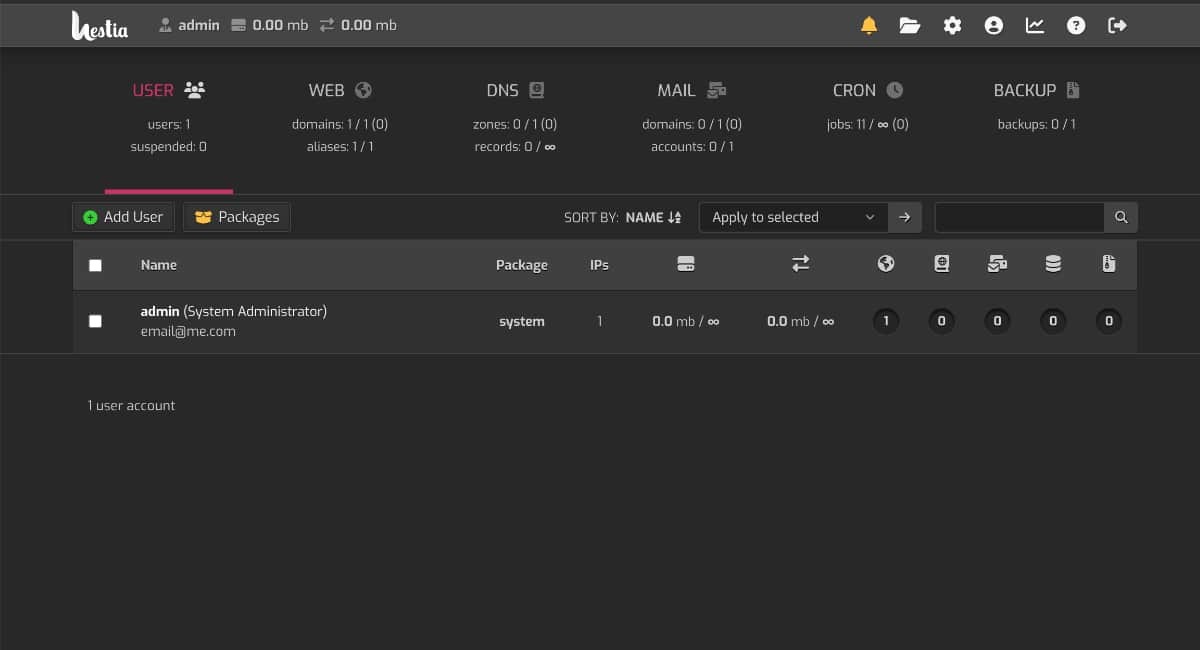Go to the DNS tab

[x=514, y=90]
